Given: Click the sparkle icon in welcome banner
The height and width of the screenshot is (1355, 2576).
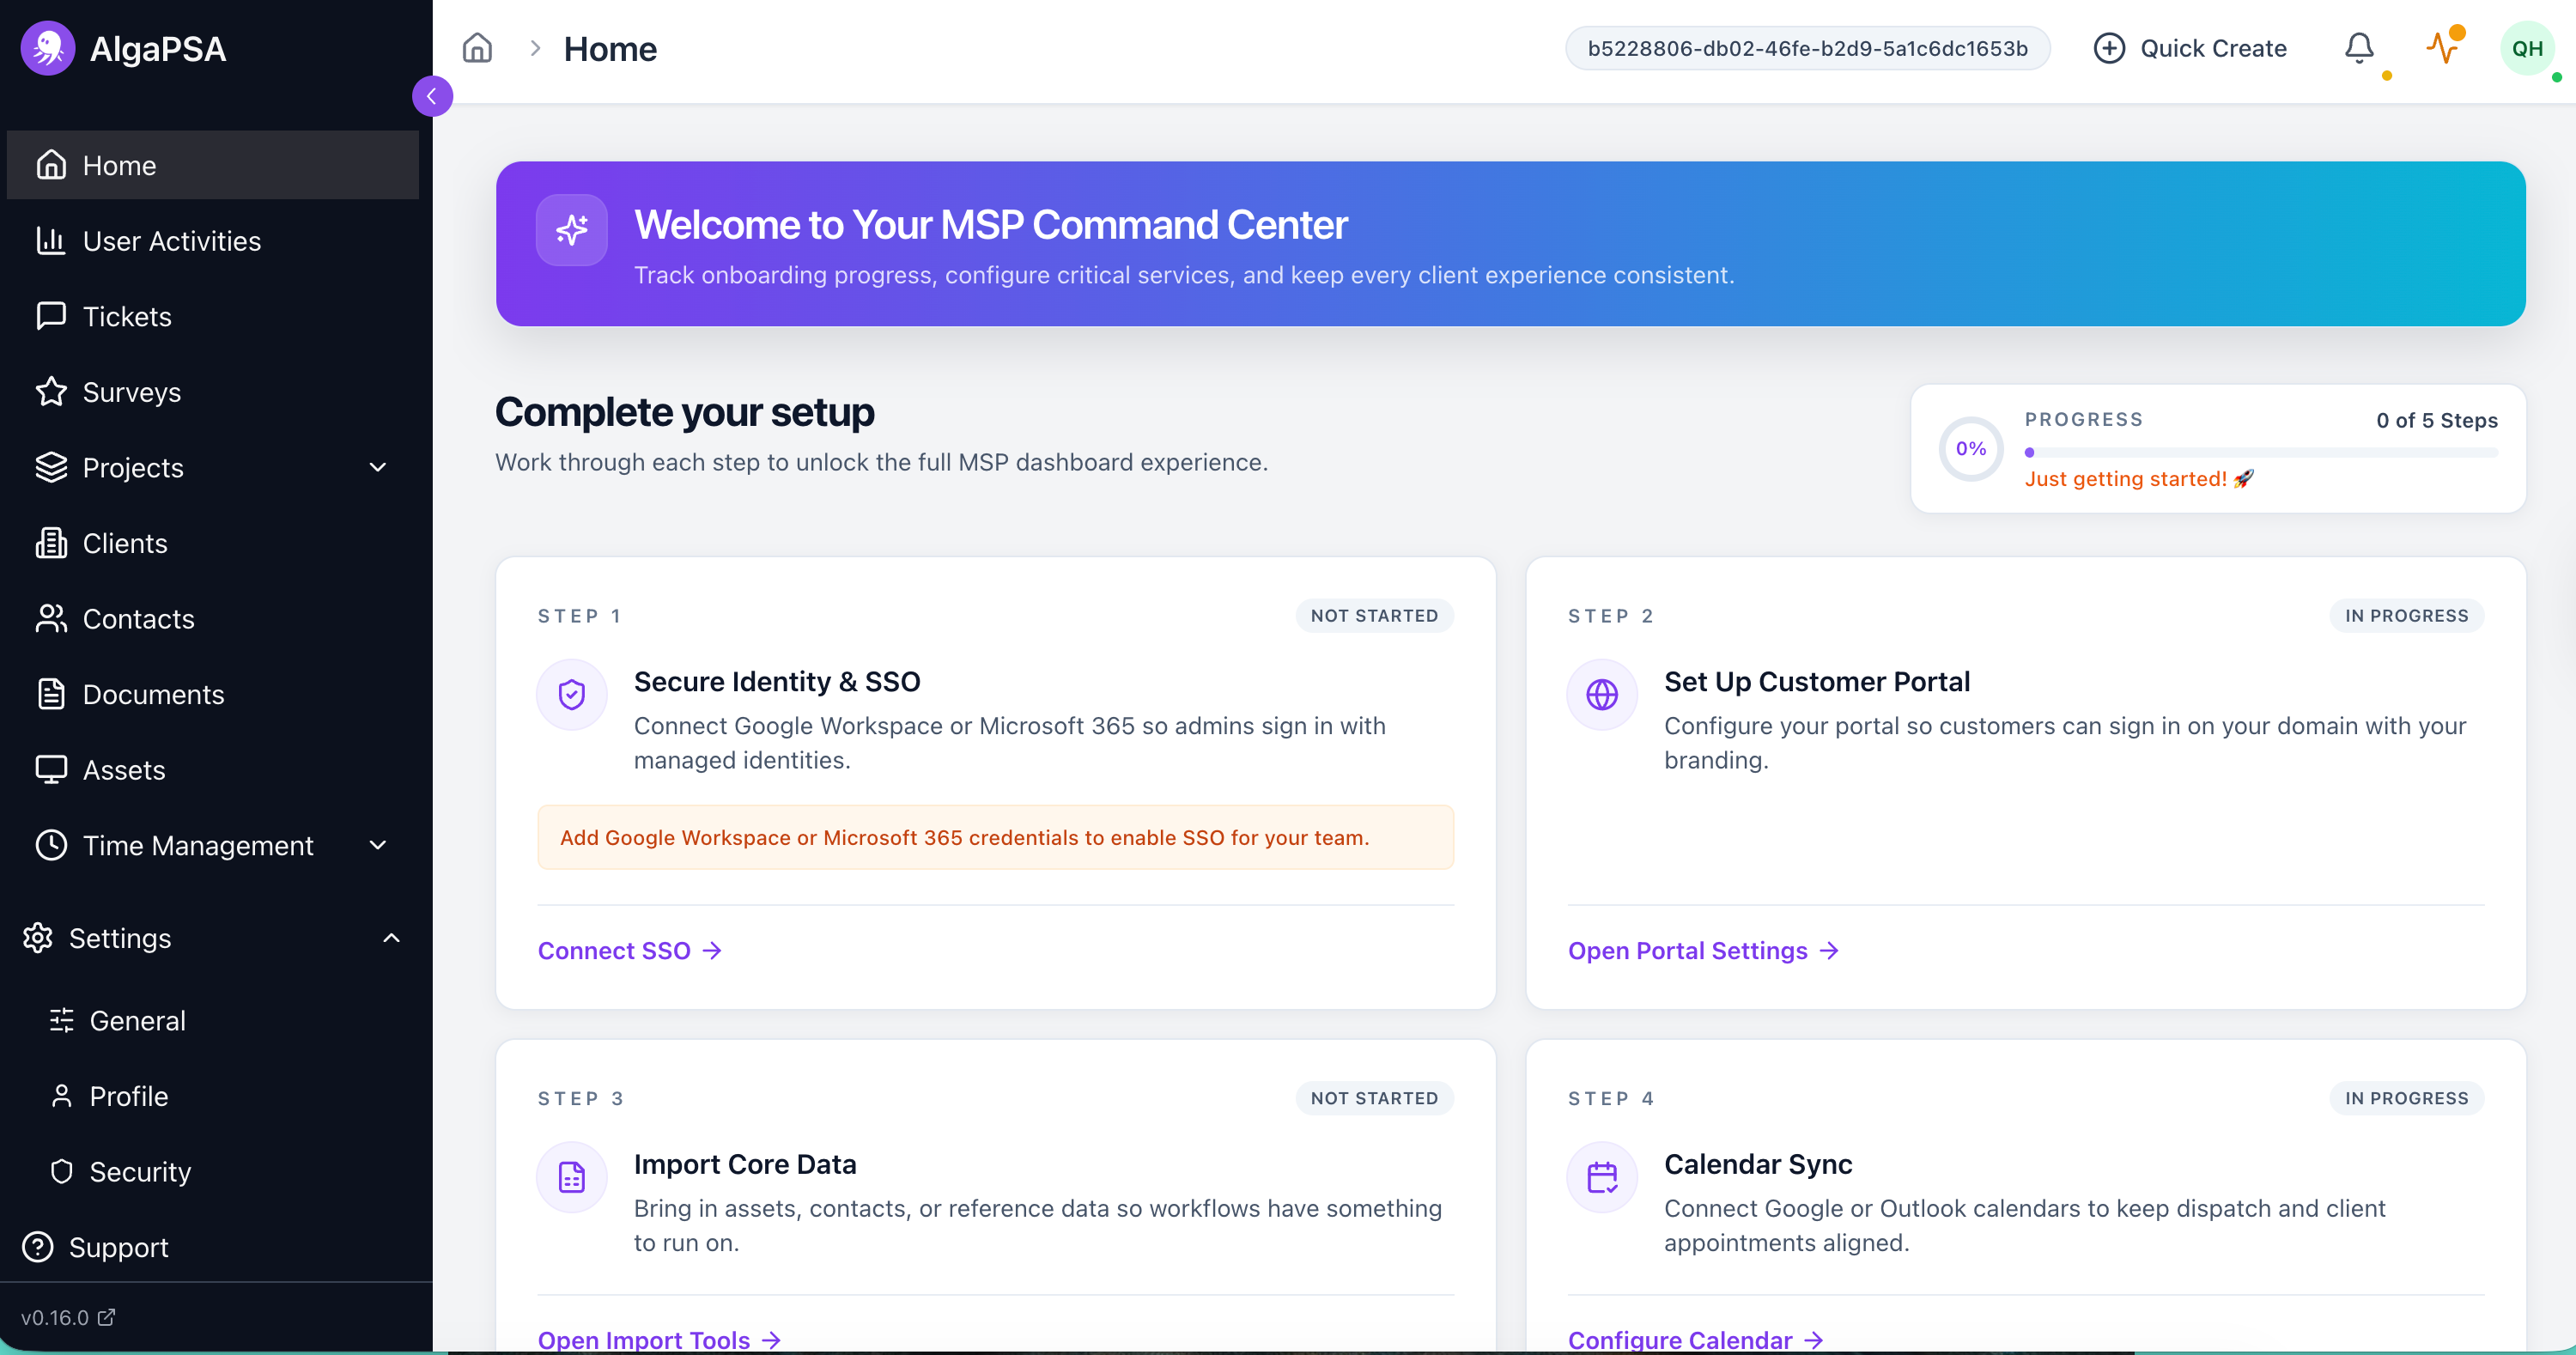Looking at the screenshot, I should pos(571,230).
